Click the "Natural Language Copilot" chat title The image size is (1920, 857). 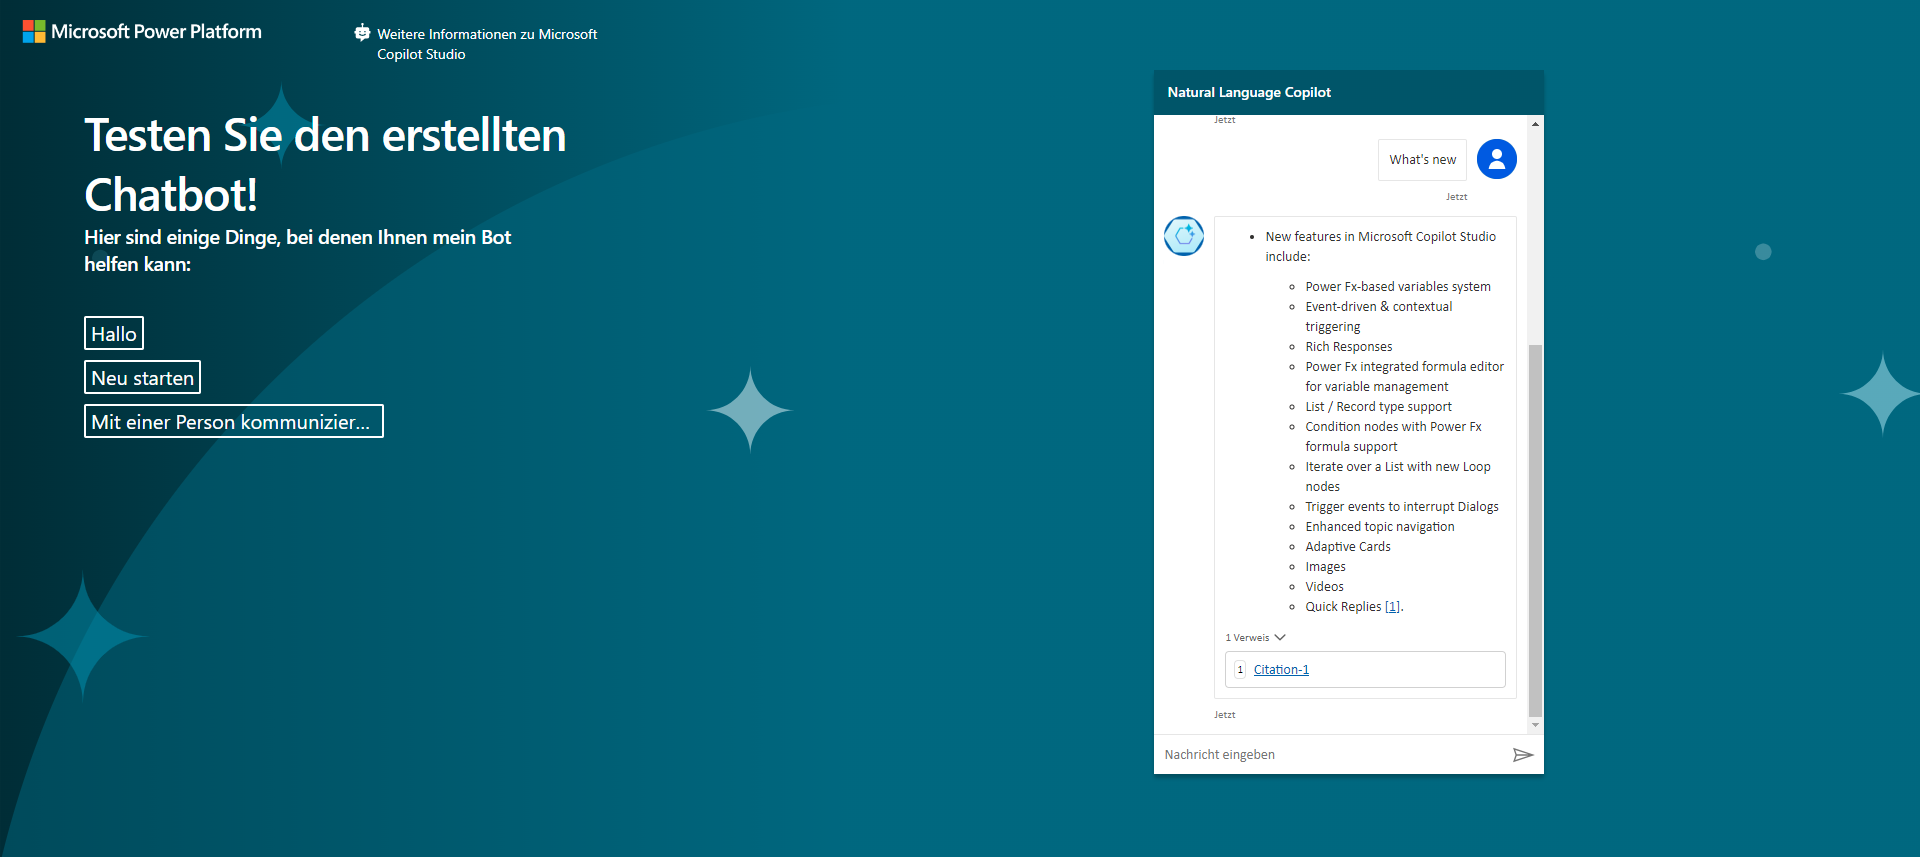1249,92
